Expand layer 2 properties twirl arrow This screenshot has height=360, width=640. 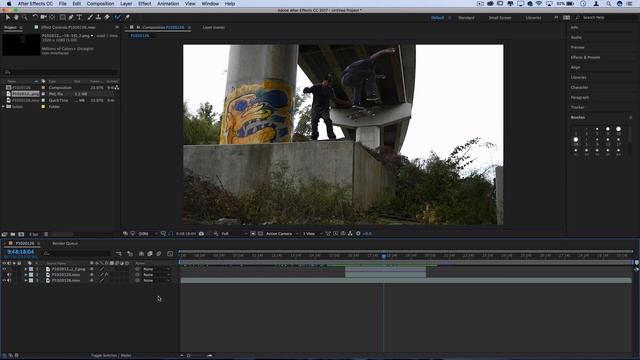(26, 275)
